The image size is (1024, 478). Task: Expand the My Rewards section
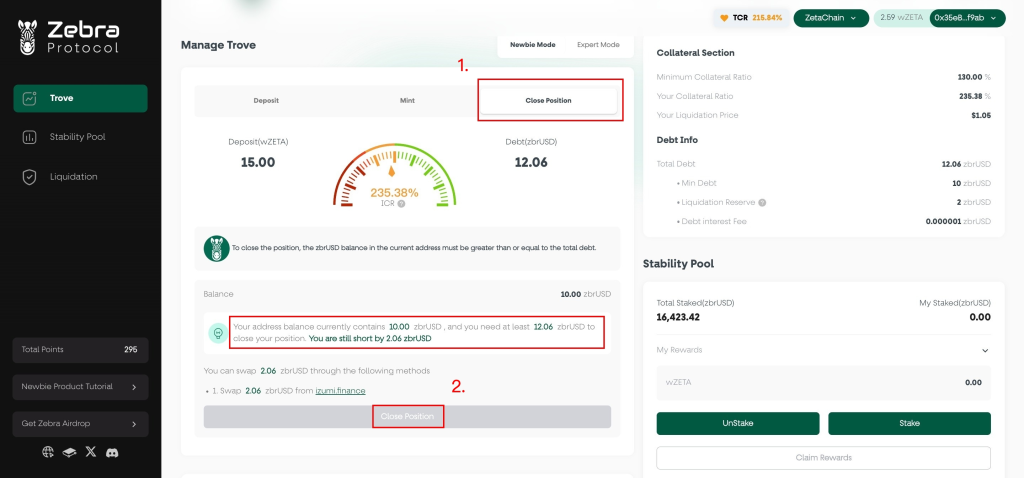click(984, 350)
